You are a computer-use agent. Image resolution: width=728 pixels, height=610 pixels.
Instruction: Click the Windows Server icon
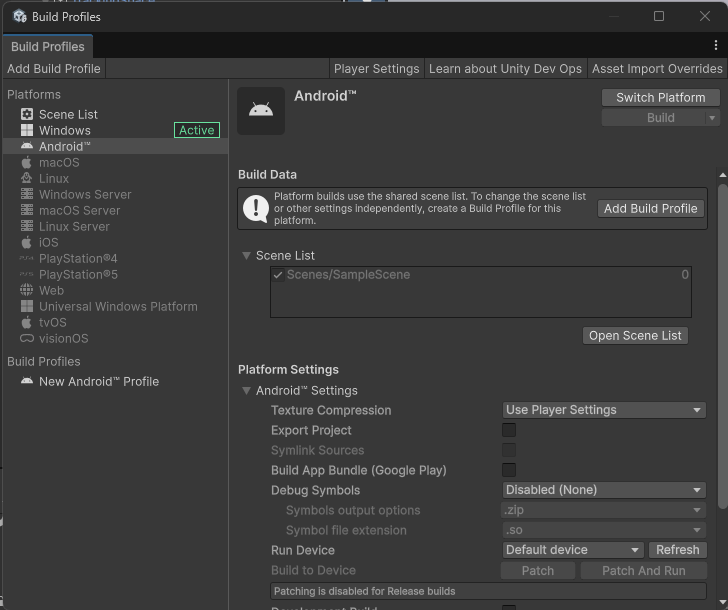(x=27, y=194)
